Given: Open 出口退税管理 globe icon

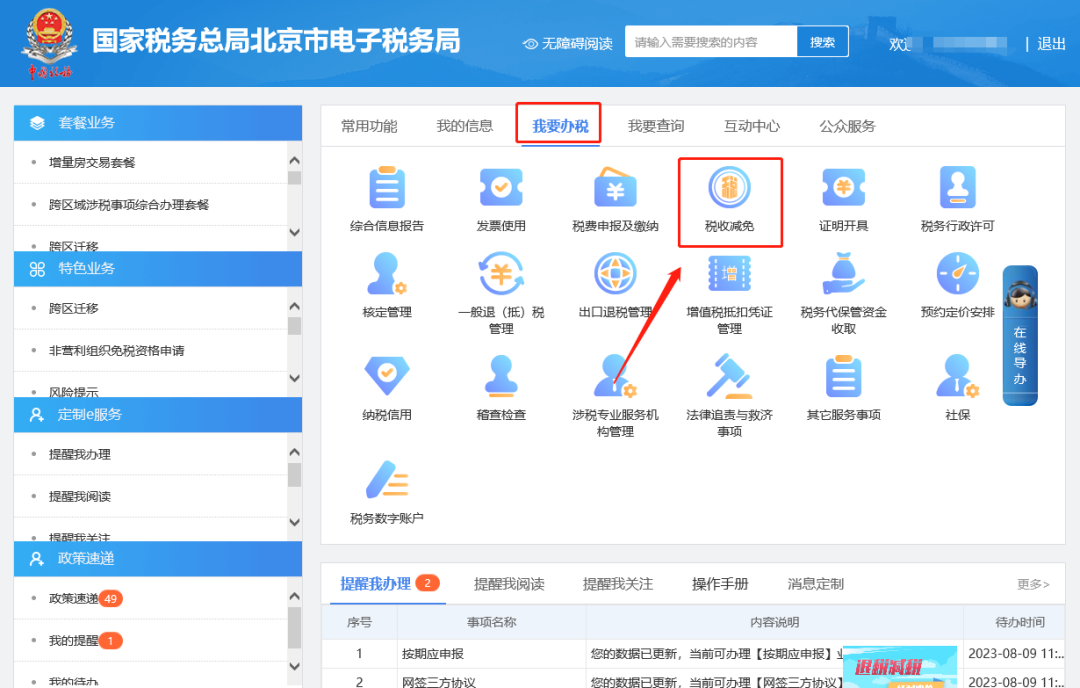Looking at the screenshot, I should 615,274.
